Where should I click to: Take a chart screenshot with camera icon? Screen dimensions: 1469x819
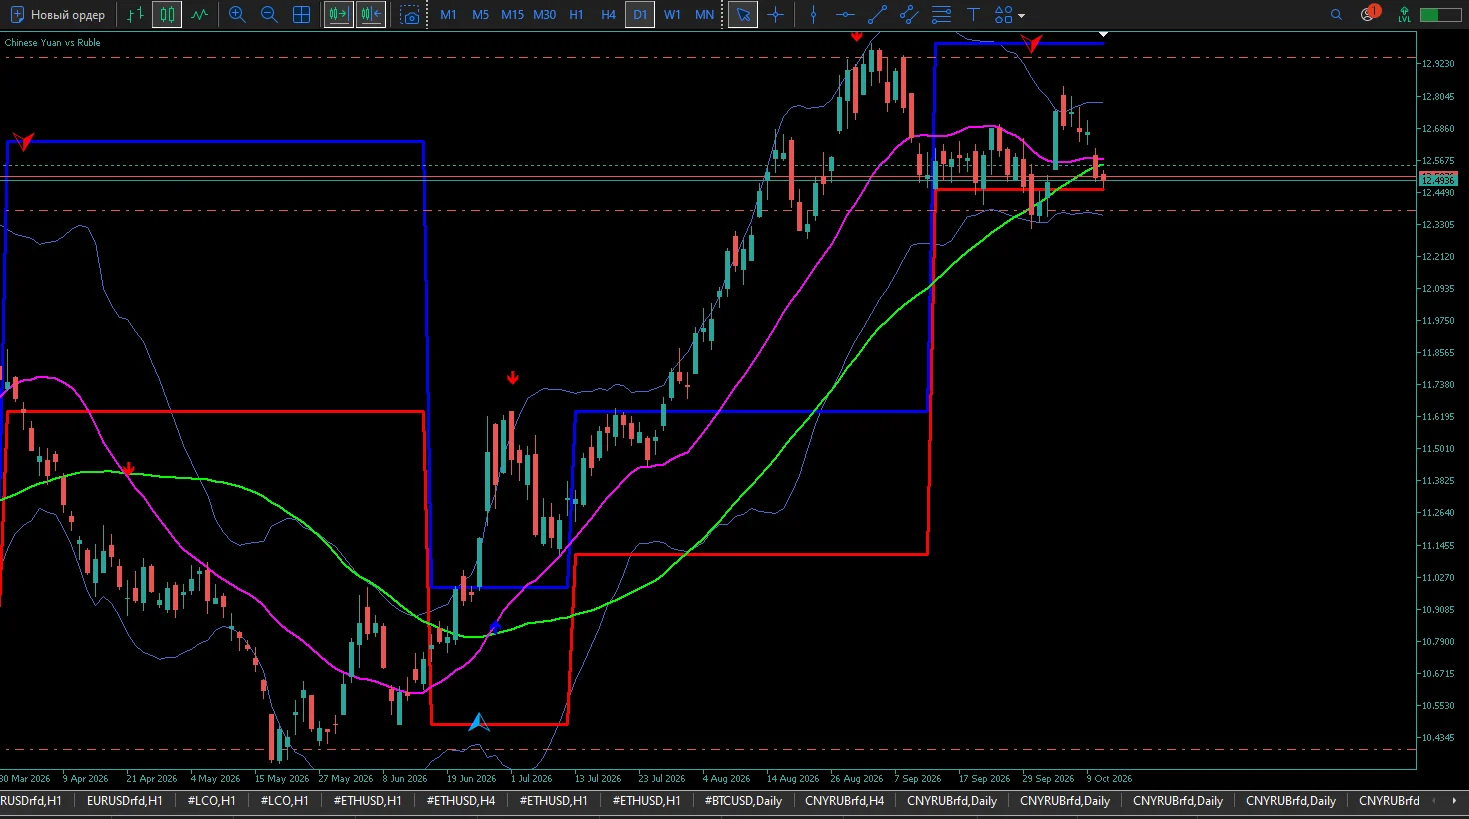point(410,15)
